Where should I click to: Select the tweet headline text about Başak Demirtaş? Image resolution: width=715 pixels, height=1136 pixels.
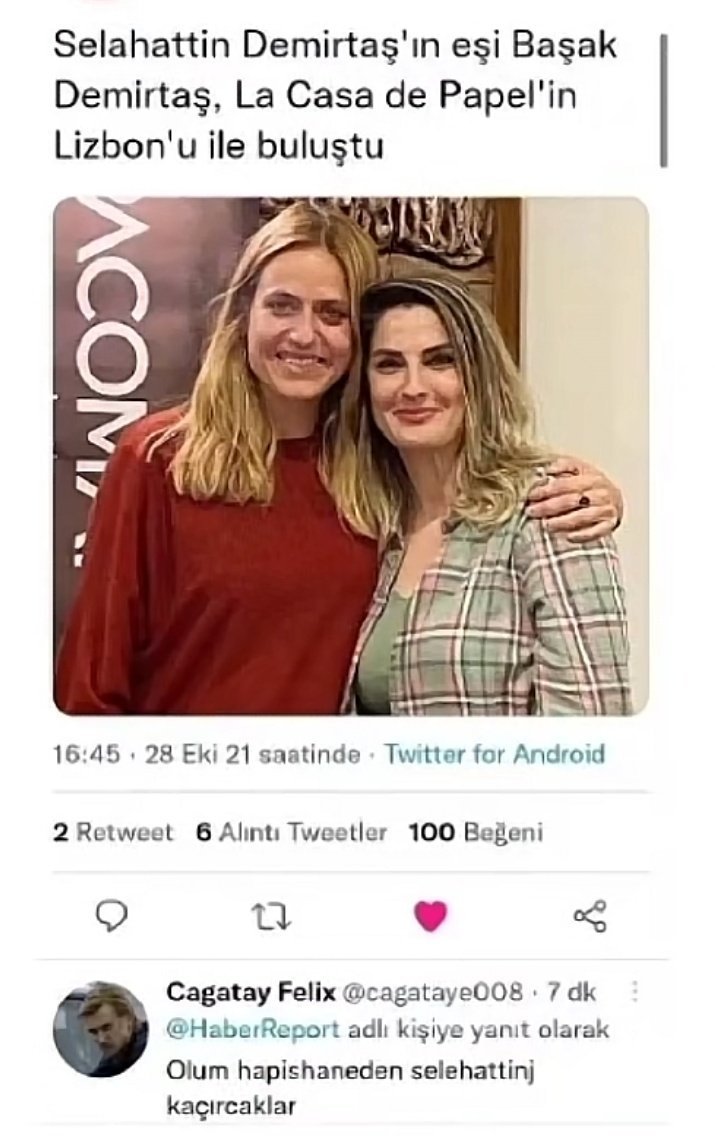tap(335, 96)
